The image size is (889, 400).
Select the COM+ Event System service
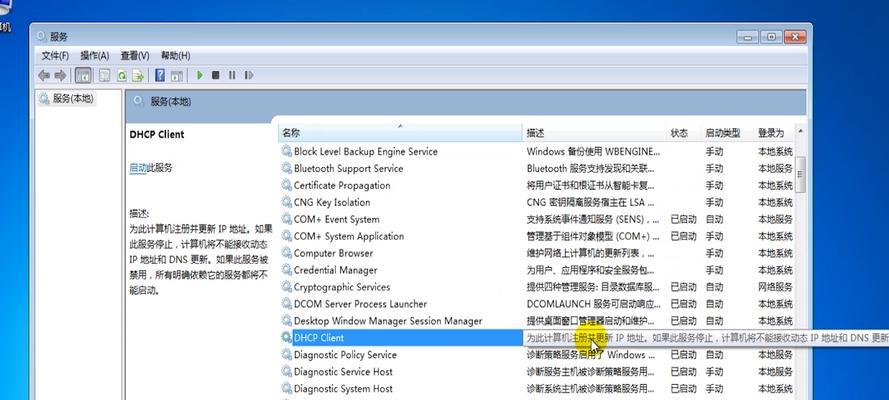(537, 219)
